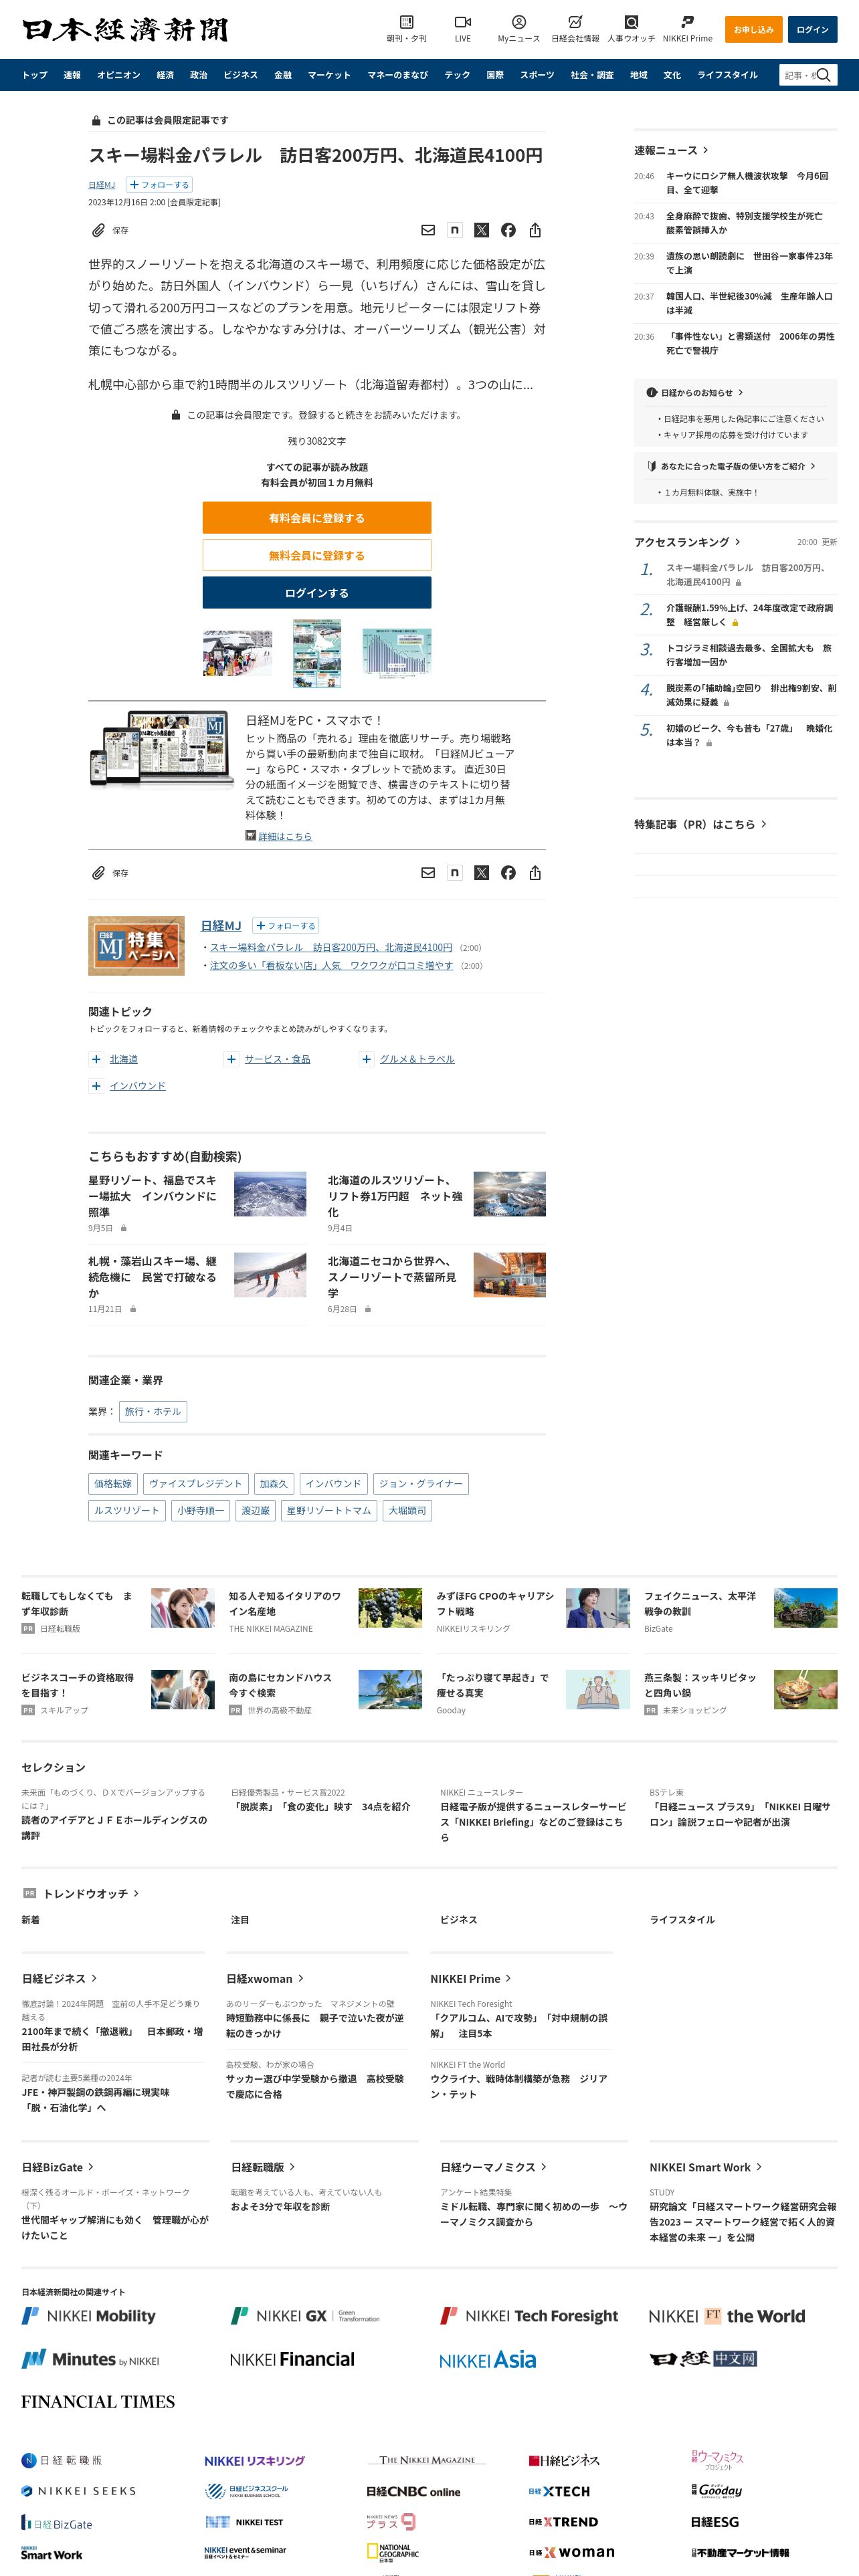
Task: Click the ログインする blue button
Action: pyautogui.click(x=317, y=593)
